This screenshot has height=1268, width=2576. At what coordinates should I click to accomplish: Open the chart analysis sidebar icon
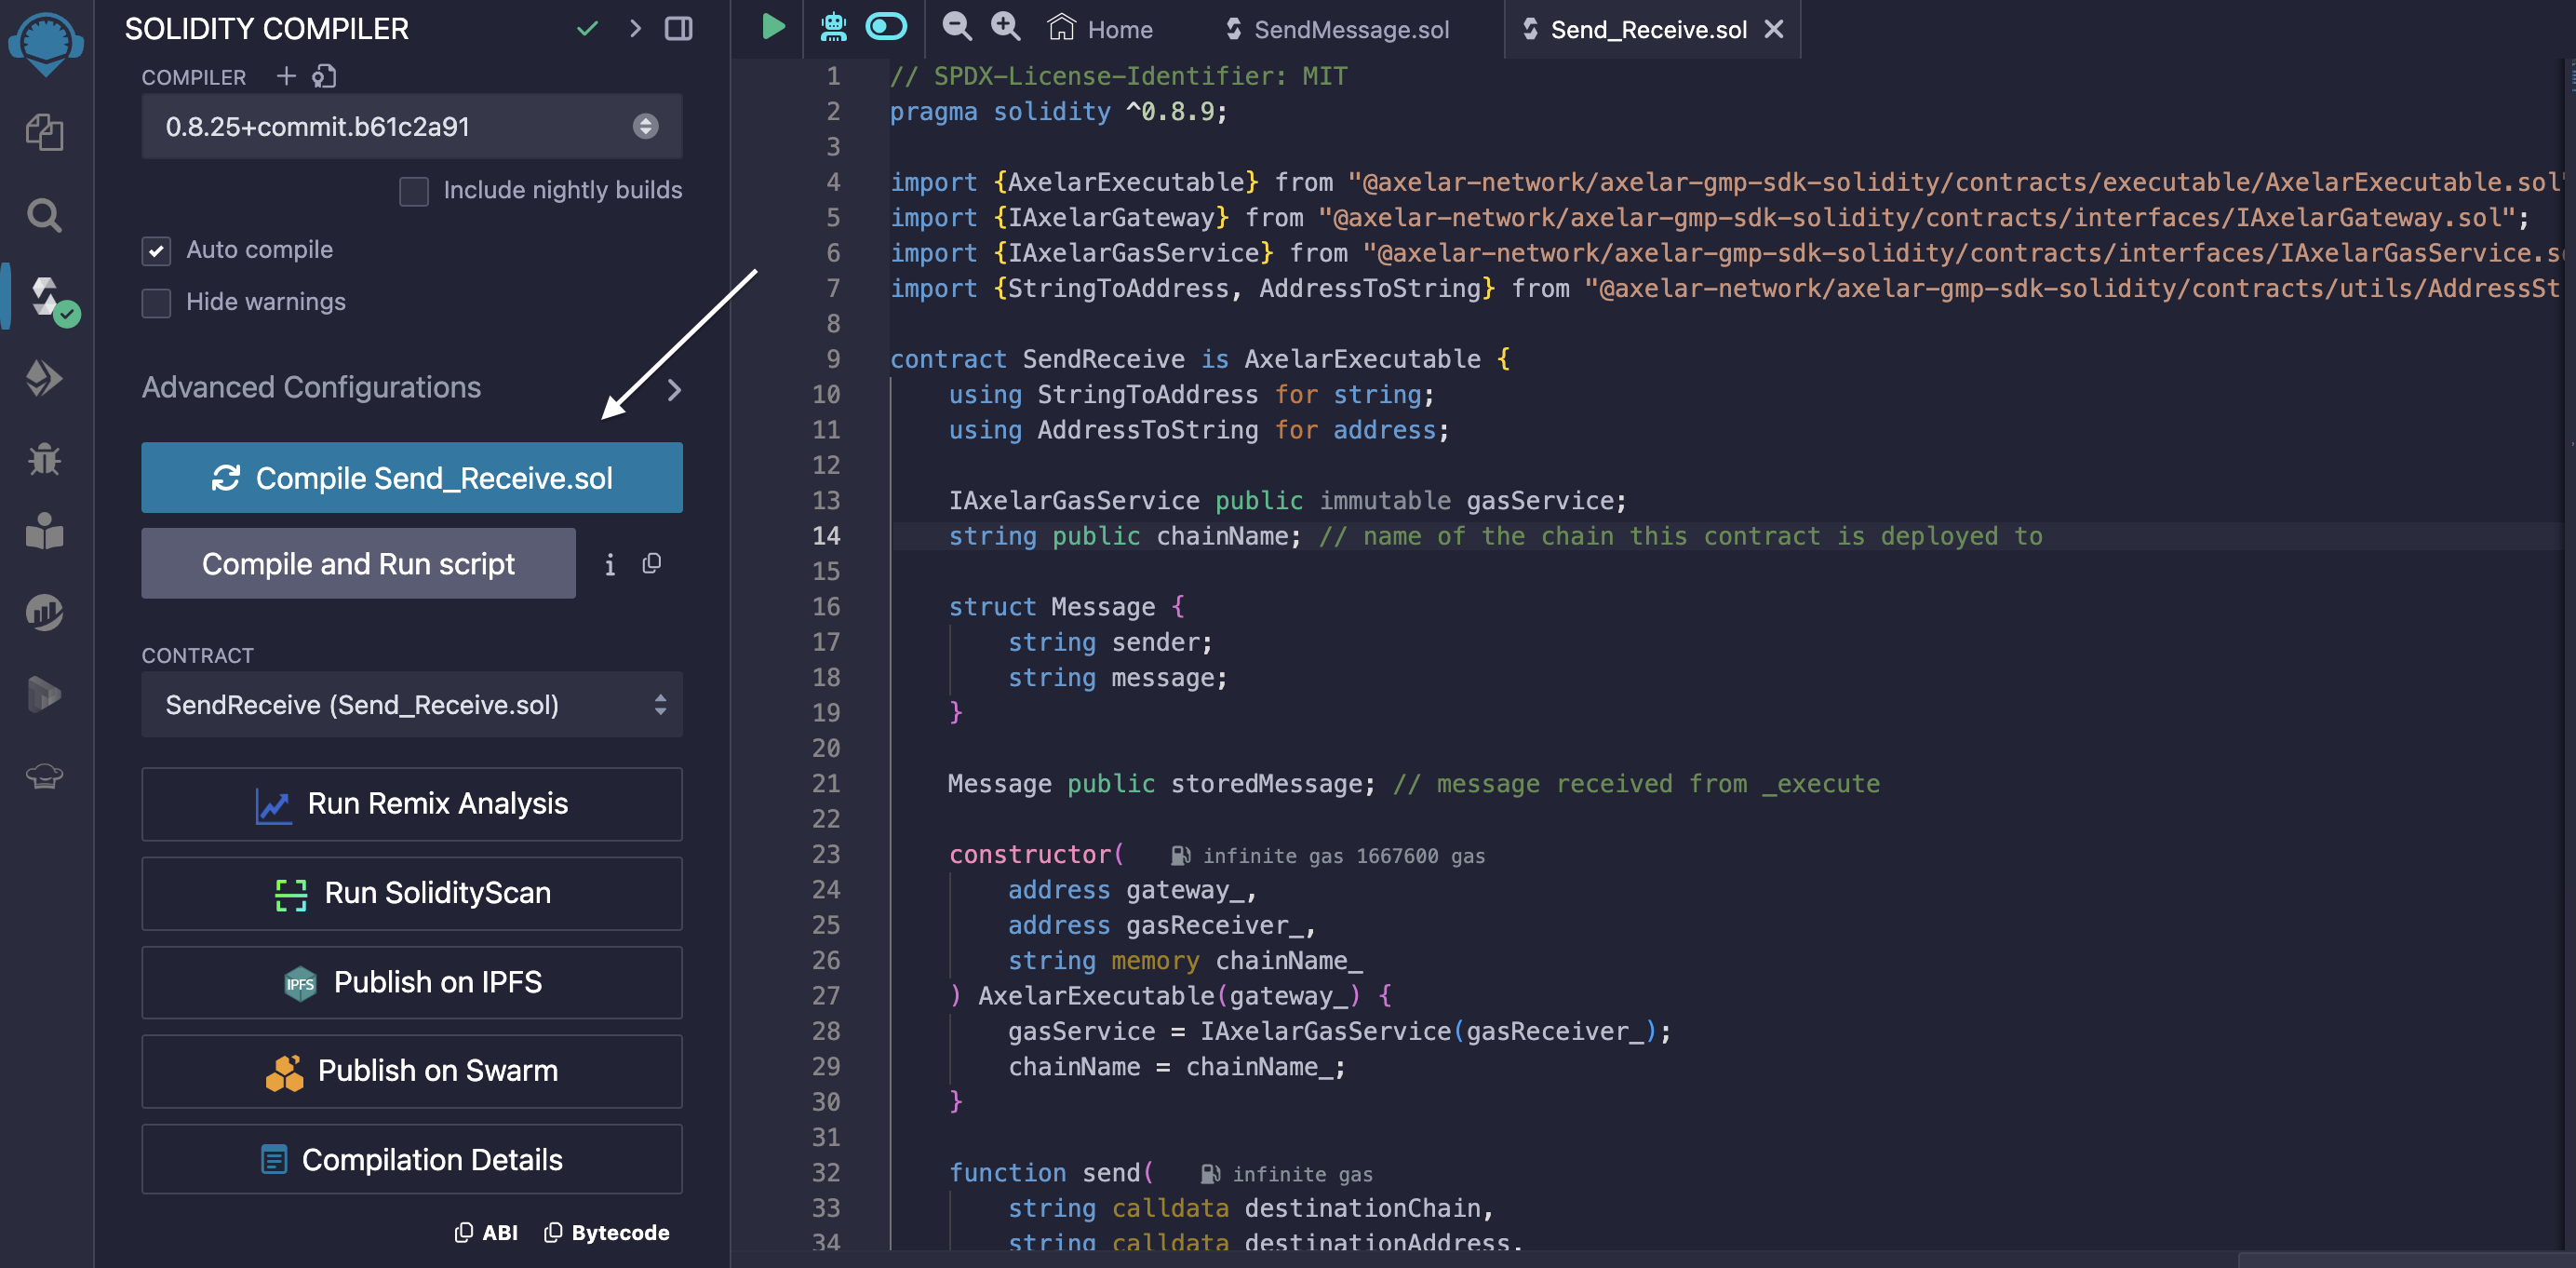tap(45, 612)
